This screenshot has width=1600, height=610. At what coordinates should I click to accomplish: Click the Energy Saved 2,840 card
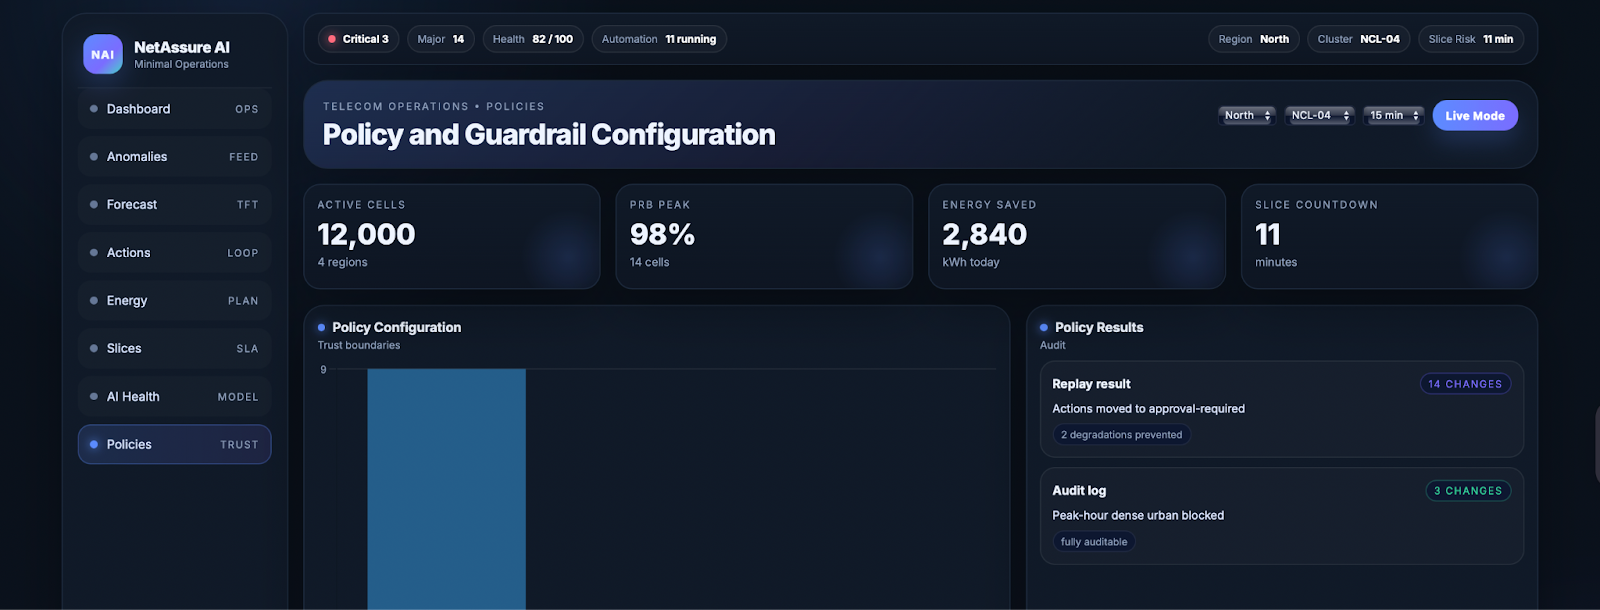(x=1077, y=237)
